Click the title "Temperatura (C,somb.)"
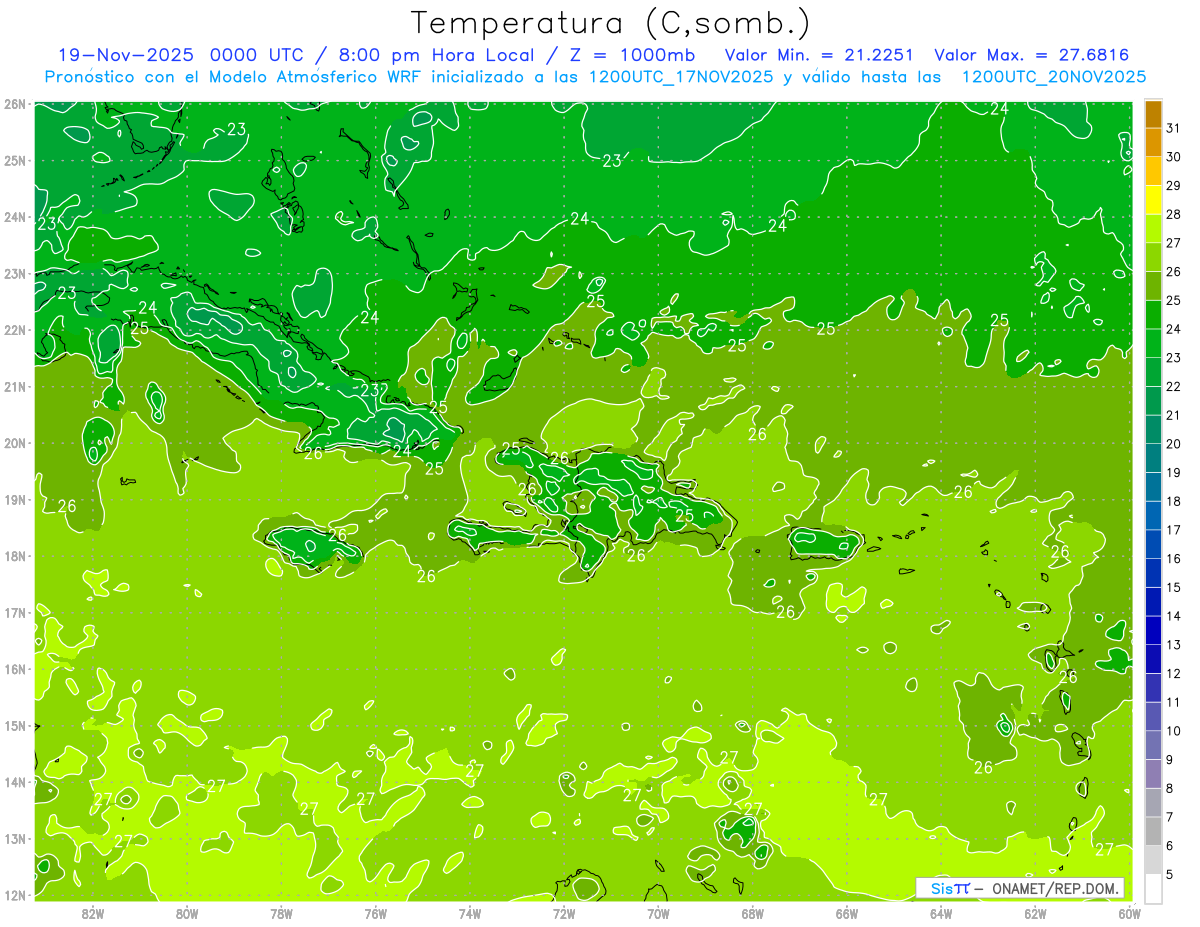The width and height of the screenshot is (1200, 927). pos(611,23)
